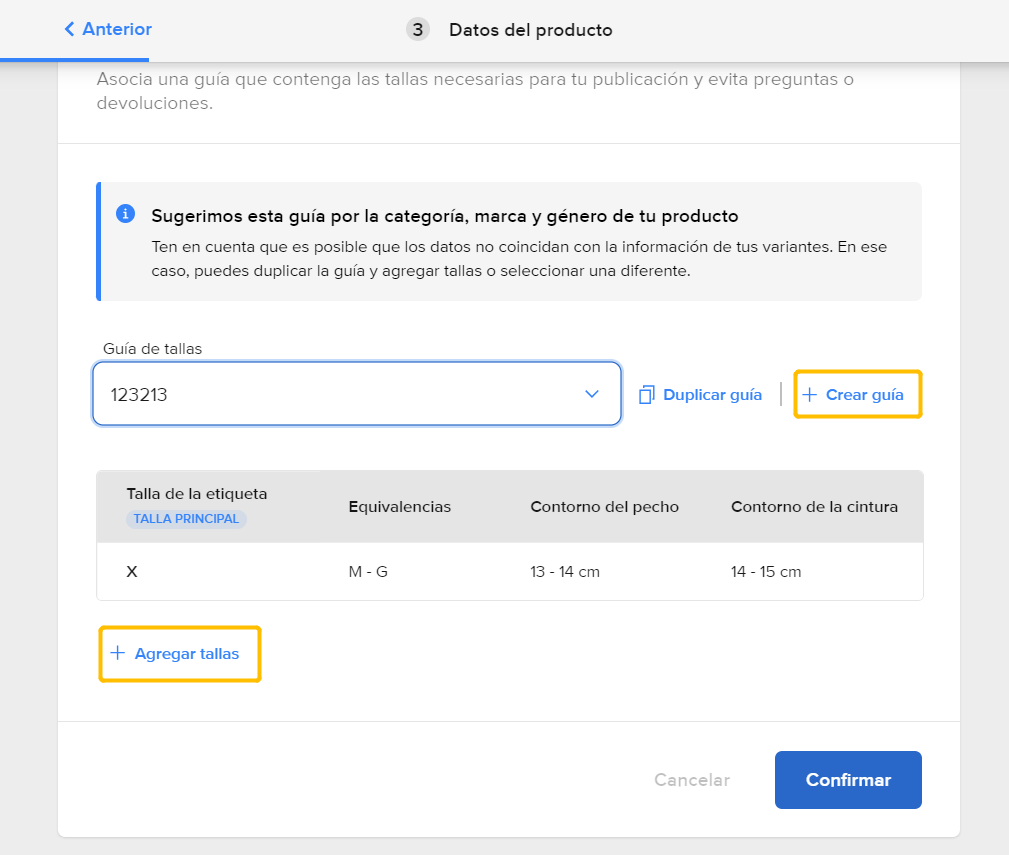Click the Crear guía button

[x=858, y=394]
